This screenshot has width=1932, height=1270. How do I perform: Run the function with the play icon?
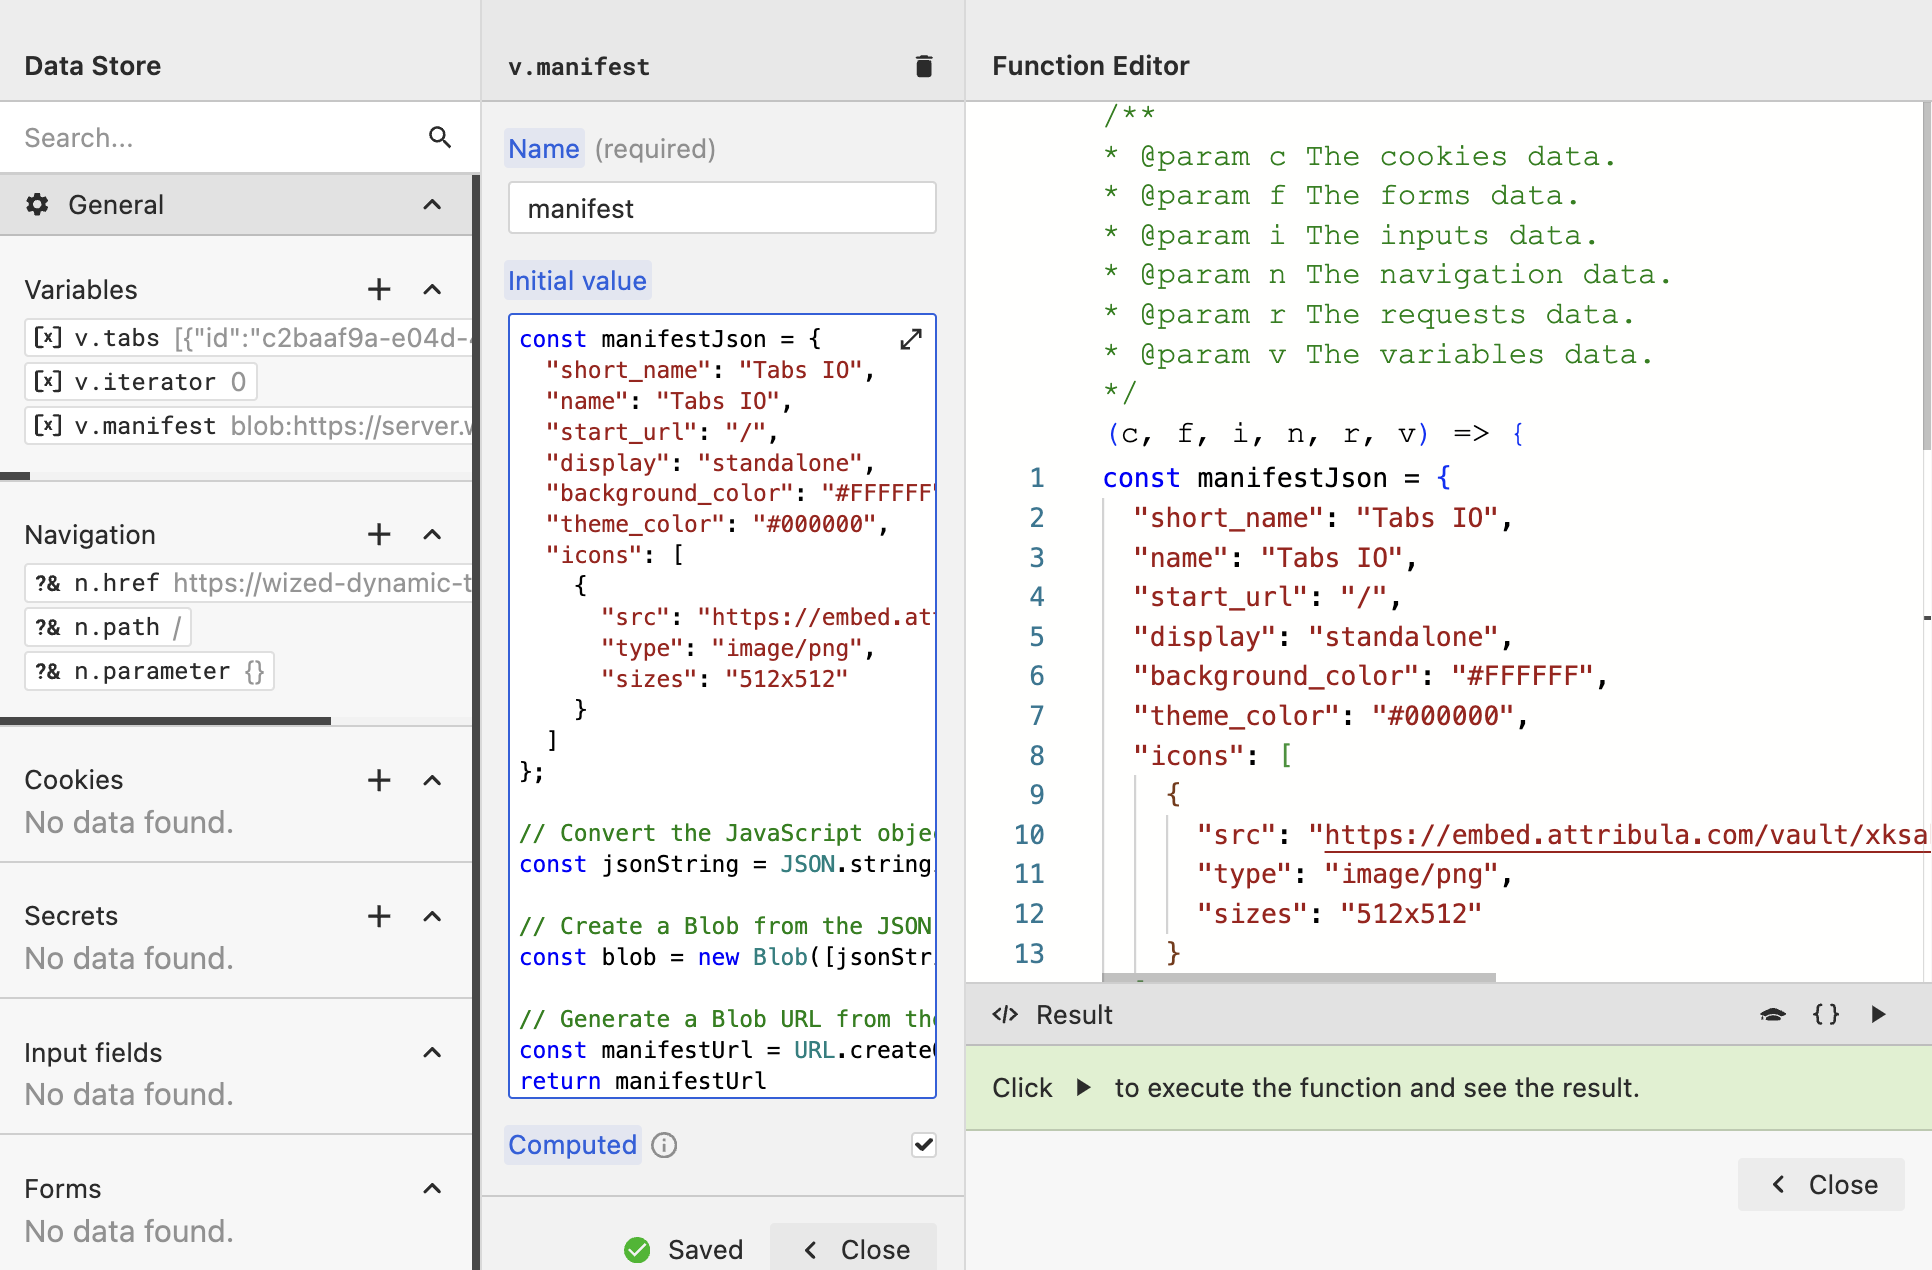pyautogui.click(x=1878, y=1014)
